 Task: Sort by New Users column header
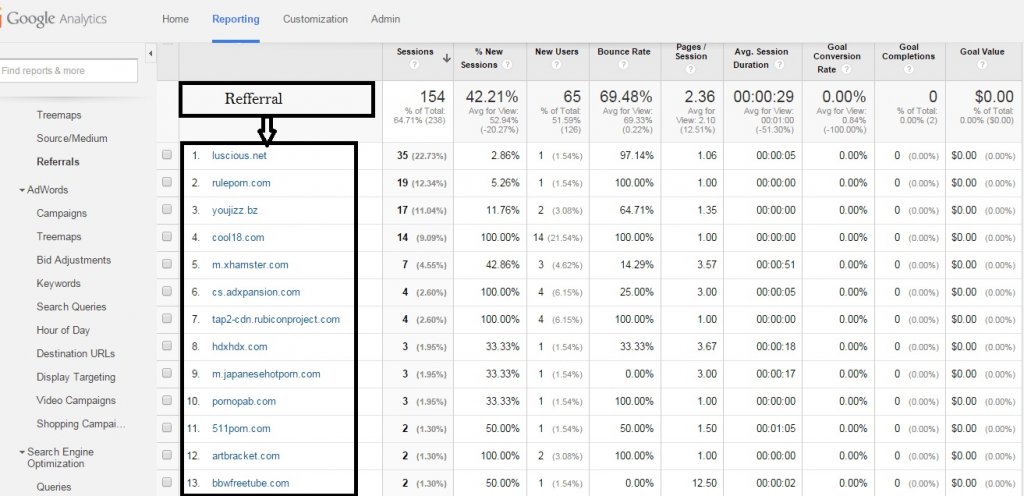click(556, 52)
